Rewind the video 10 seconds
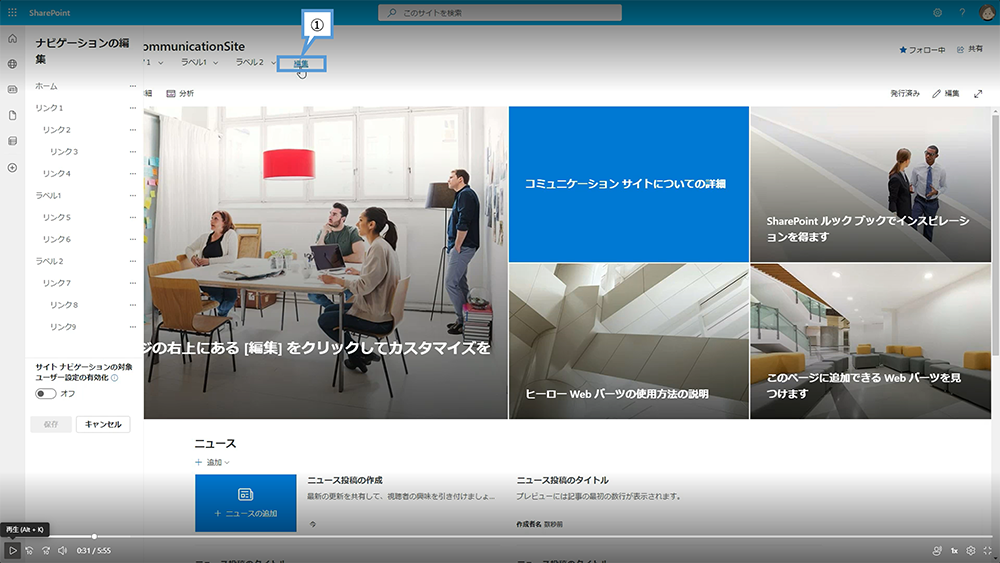 (29, 550)
